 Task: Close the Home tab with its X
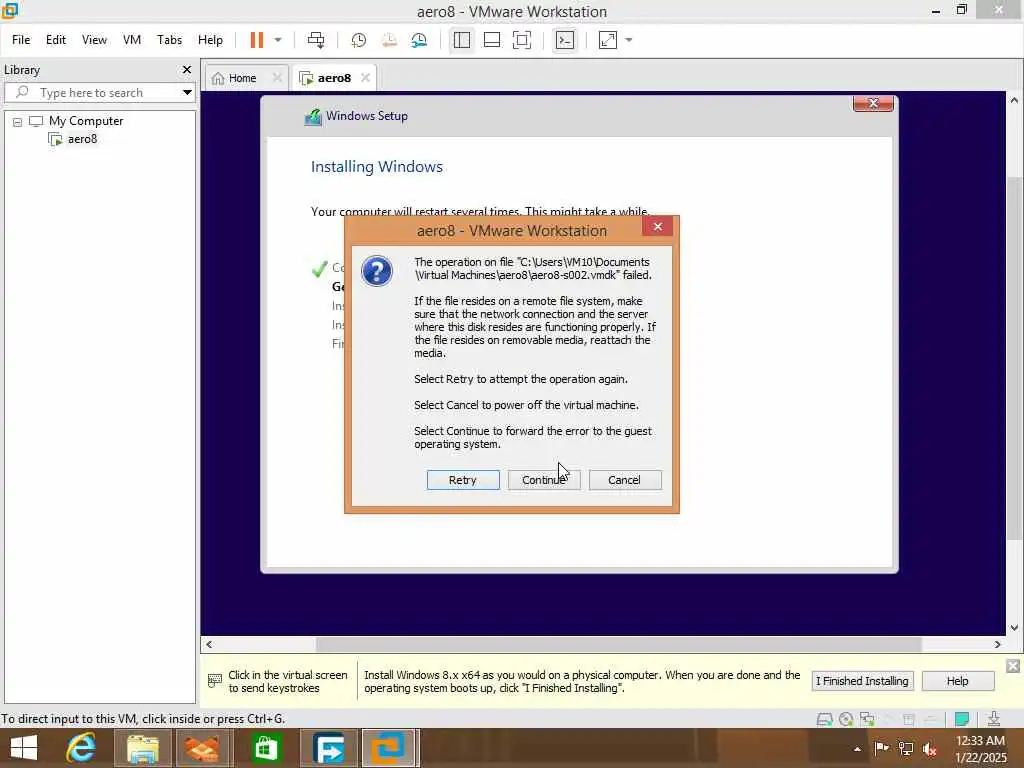click(277, 78)
